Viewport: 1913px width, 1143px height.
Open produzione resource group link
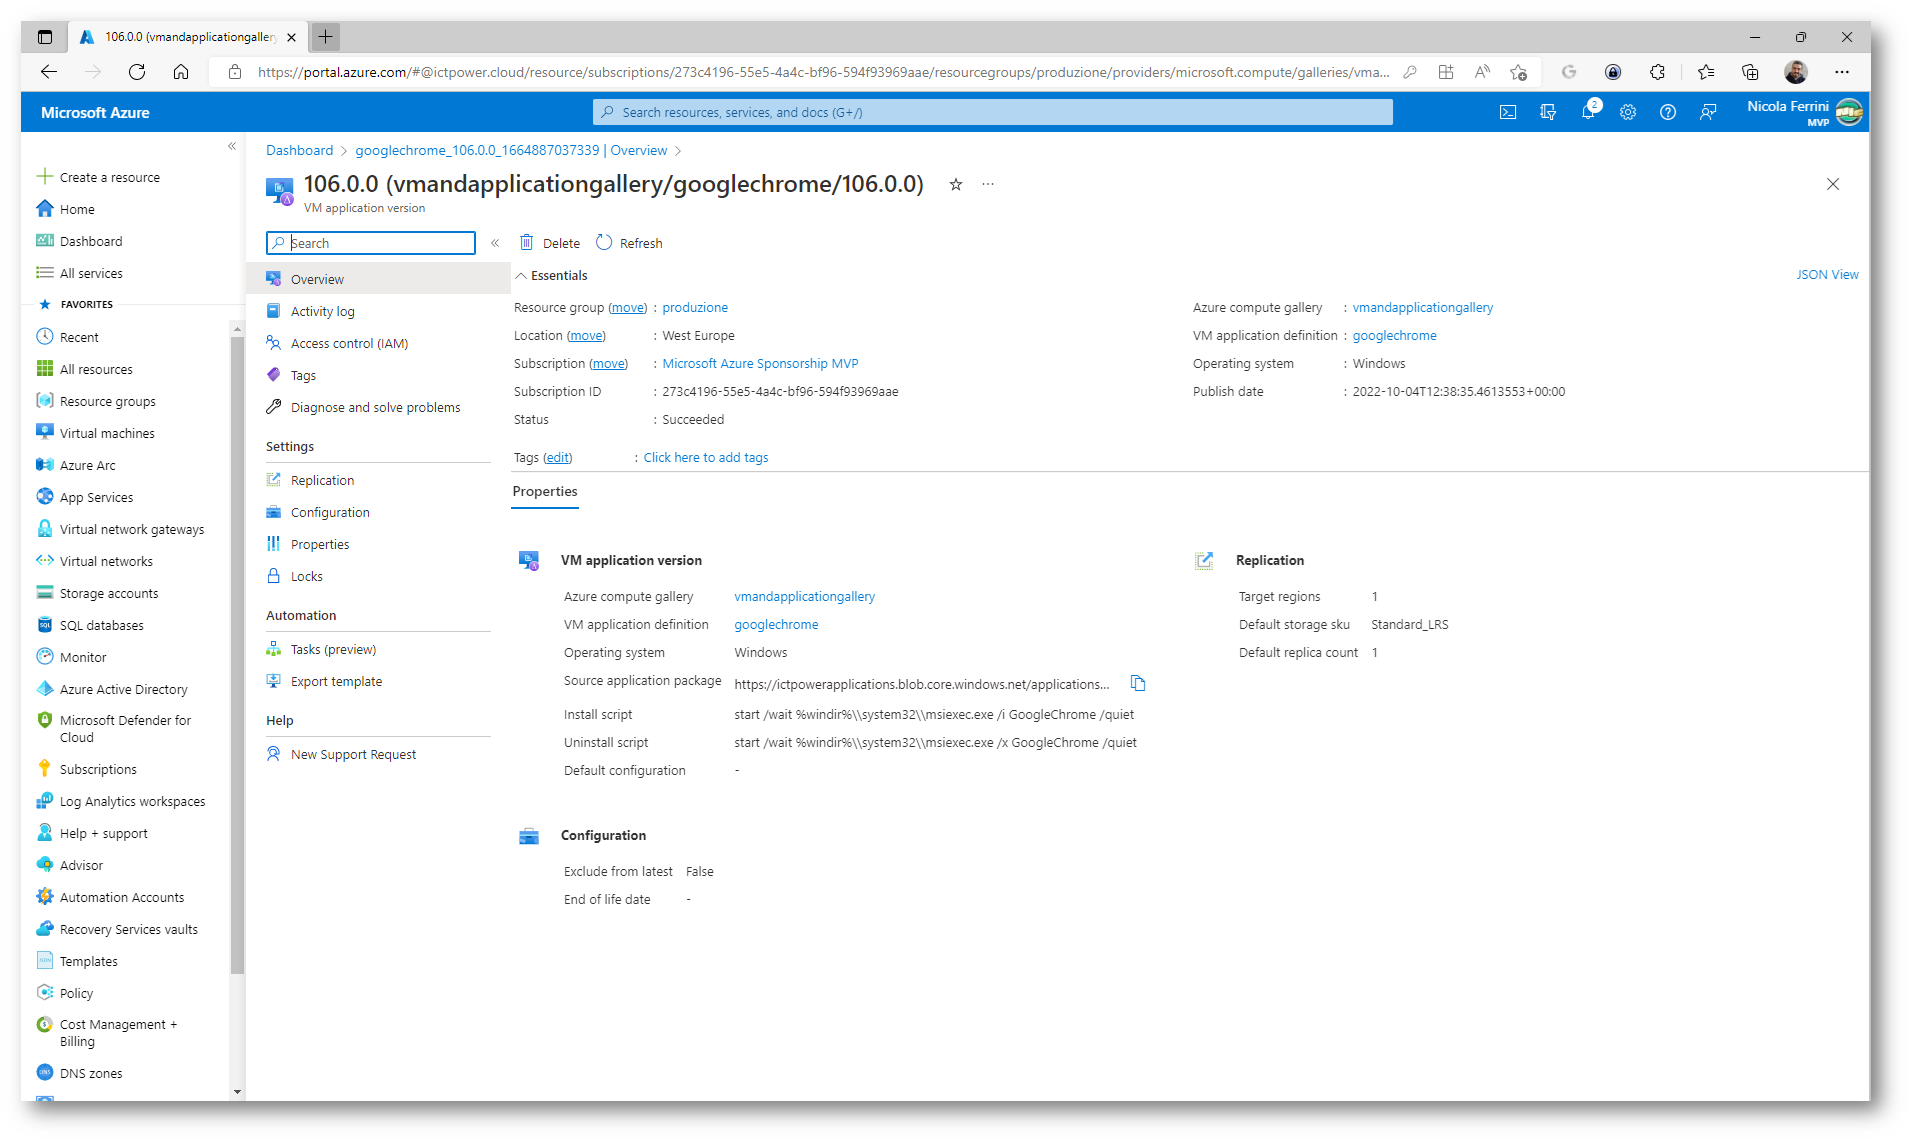pos(695,307)
